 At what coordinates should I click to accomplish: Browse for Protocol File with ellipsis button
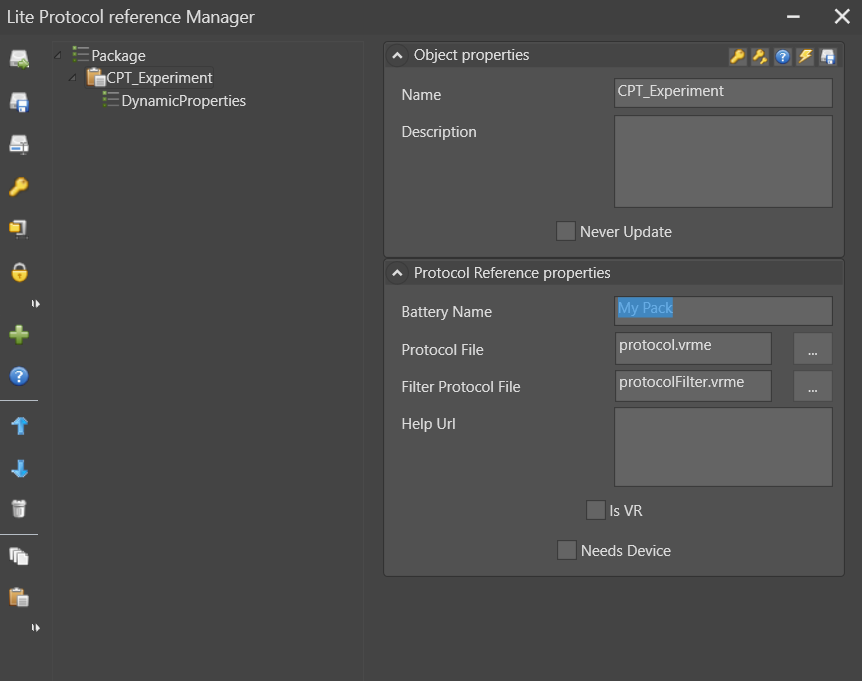812,349
